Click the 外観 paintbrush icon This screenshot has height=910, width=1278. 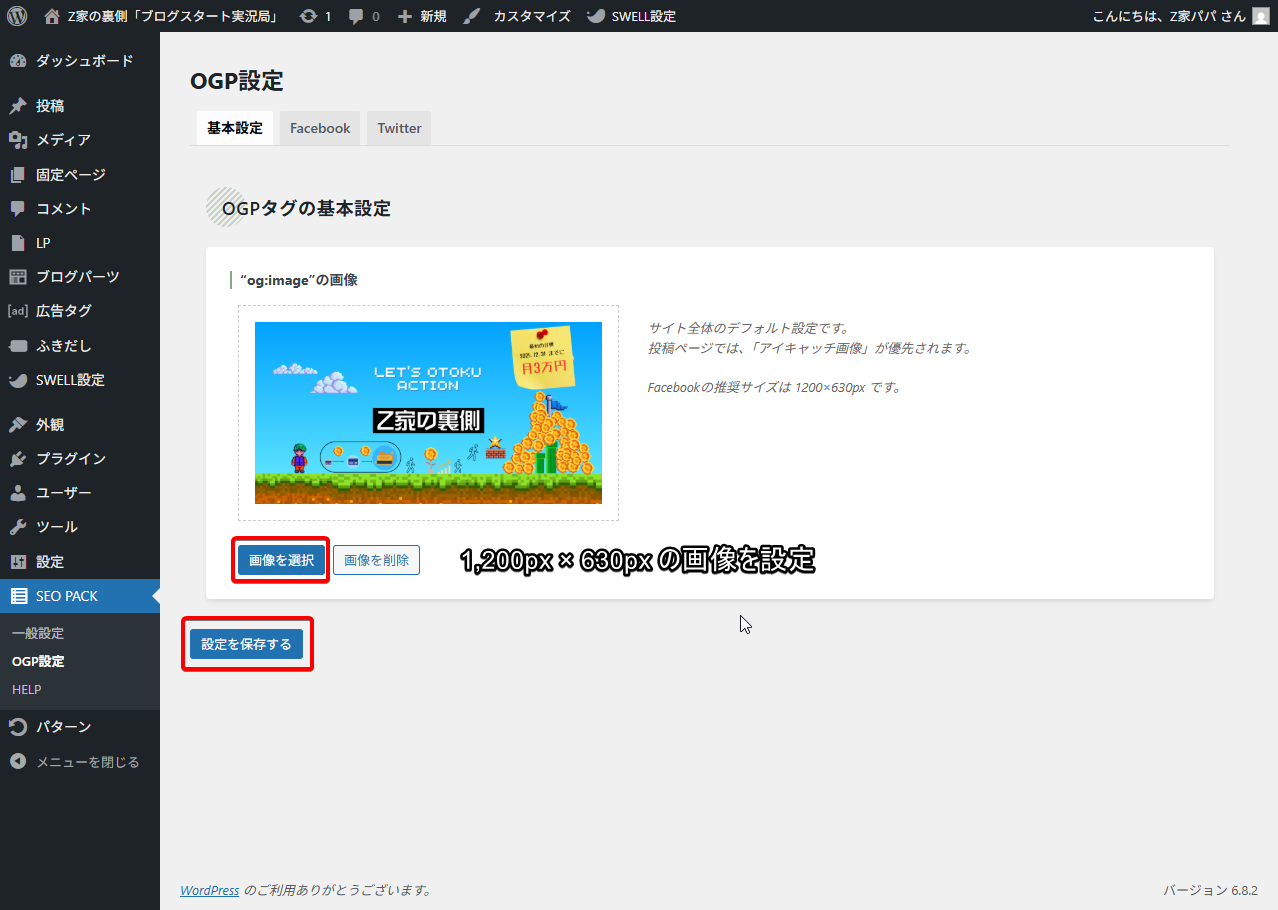point(18,425)
